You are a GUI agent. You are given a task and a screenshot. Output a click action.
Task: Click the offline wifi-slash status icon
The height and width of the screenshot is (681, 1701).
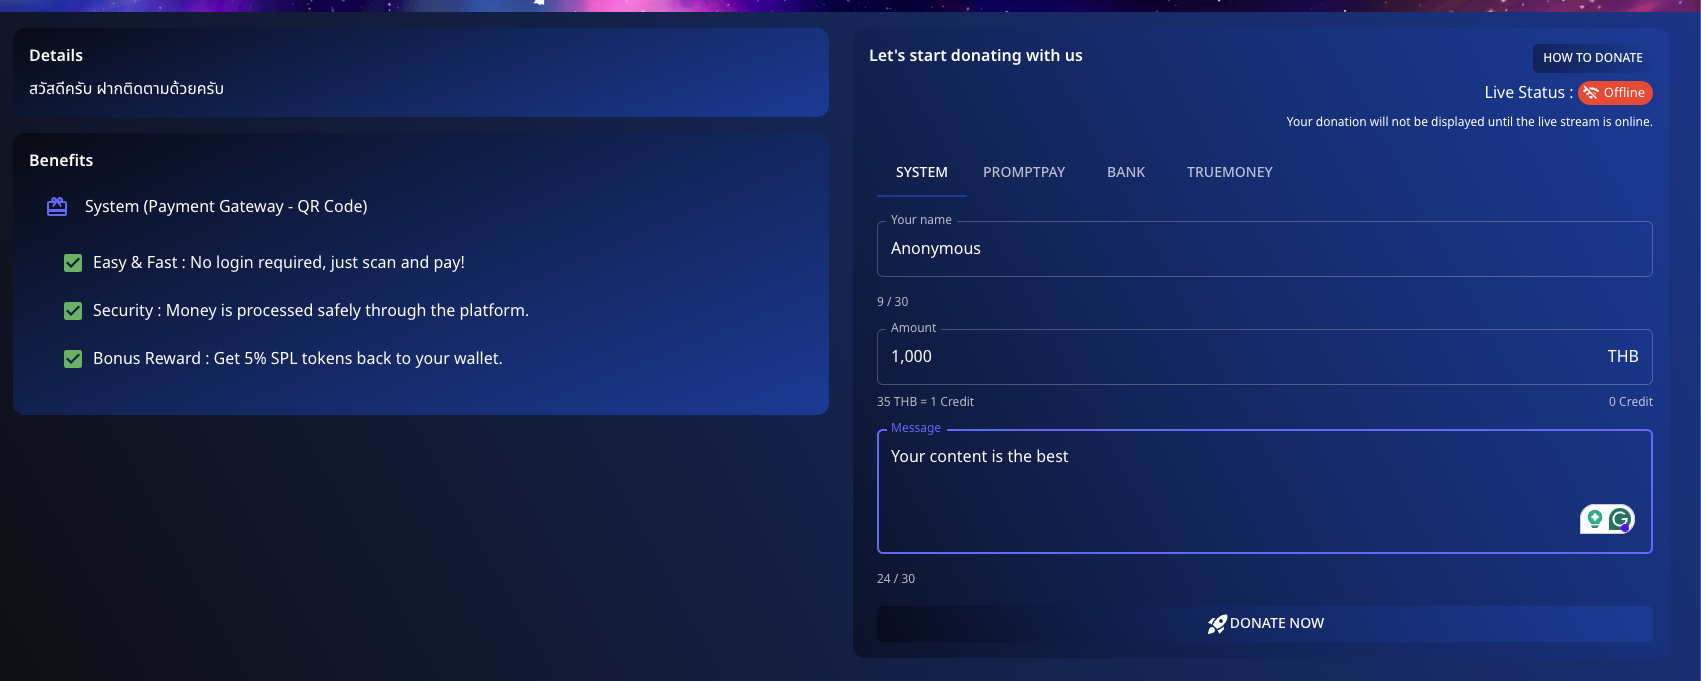[x=1591, y=93]
